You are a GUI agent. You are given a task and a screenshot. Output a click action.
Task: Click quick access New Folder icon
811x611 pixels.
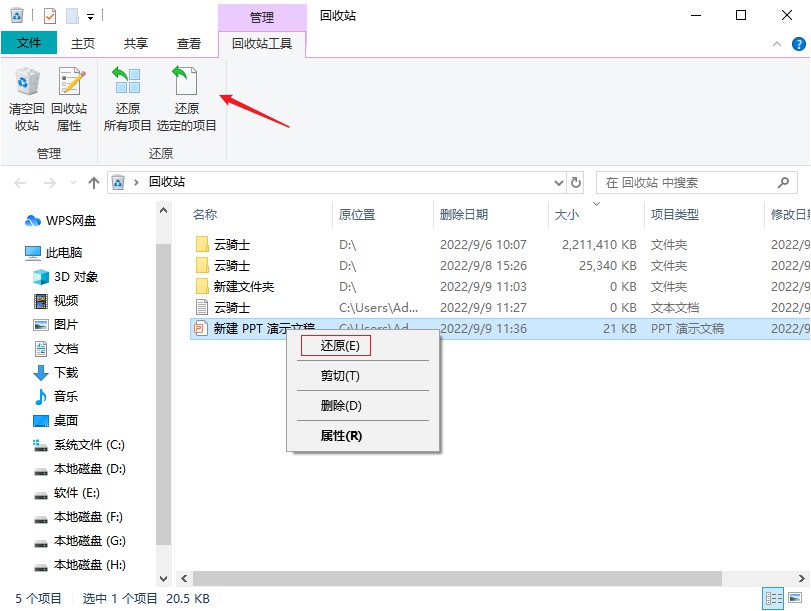tap(72, 16)
